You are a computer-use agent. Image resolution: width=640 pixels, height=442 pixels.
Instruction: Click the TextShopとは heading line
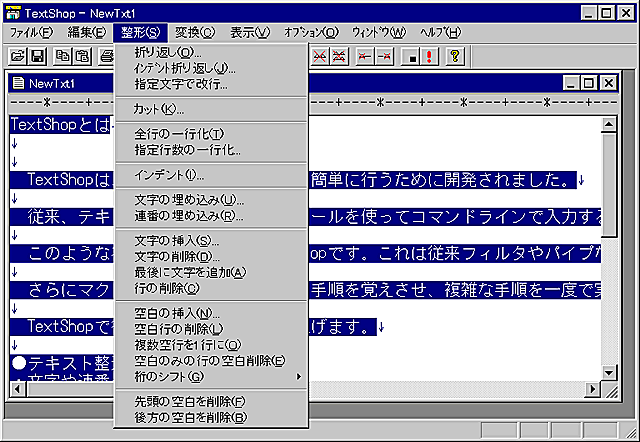[60, 125]
